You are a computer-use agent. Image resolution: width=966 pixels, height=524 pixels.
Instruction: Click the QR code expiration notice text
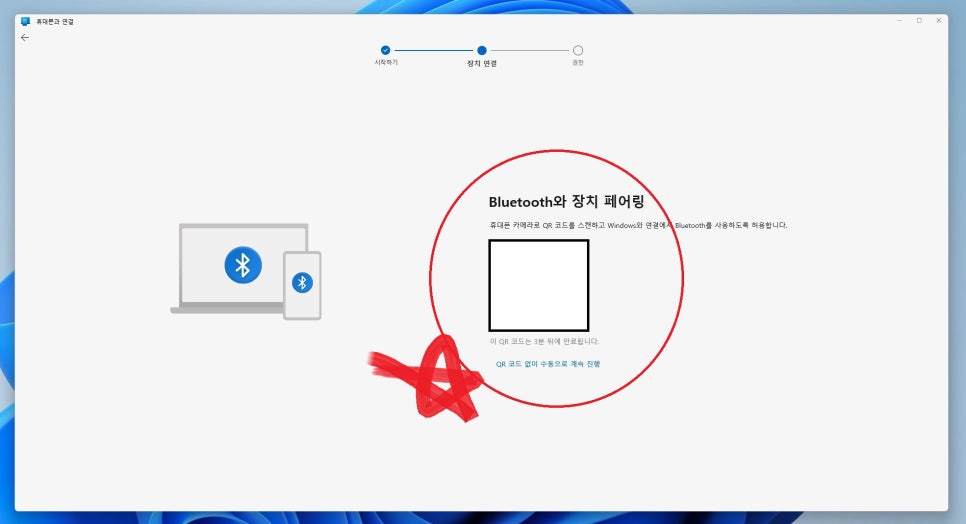pyautogui.click(x=544, y=341)
